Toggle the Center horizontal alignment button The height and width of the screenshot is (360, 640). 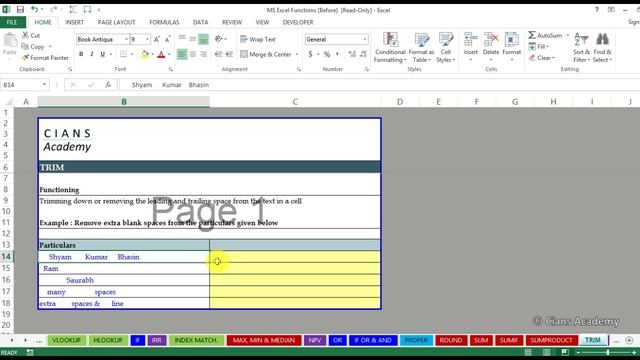click(193, 54)
